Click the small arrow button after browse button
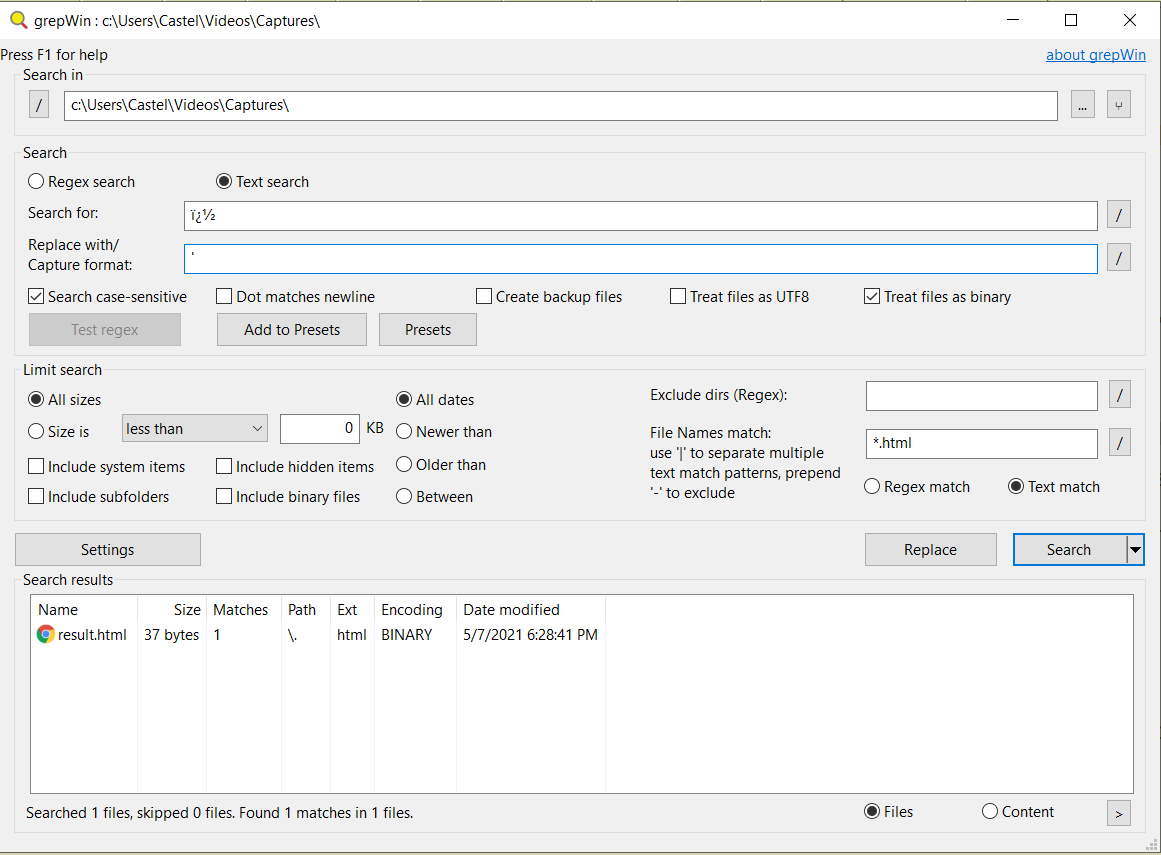 (1119, 105)
